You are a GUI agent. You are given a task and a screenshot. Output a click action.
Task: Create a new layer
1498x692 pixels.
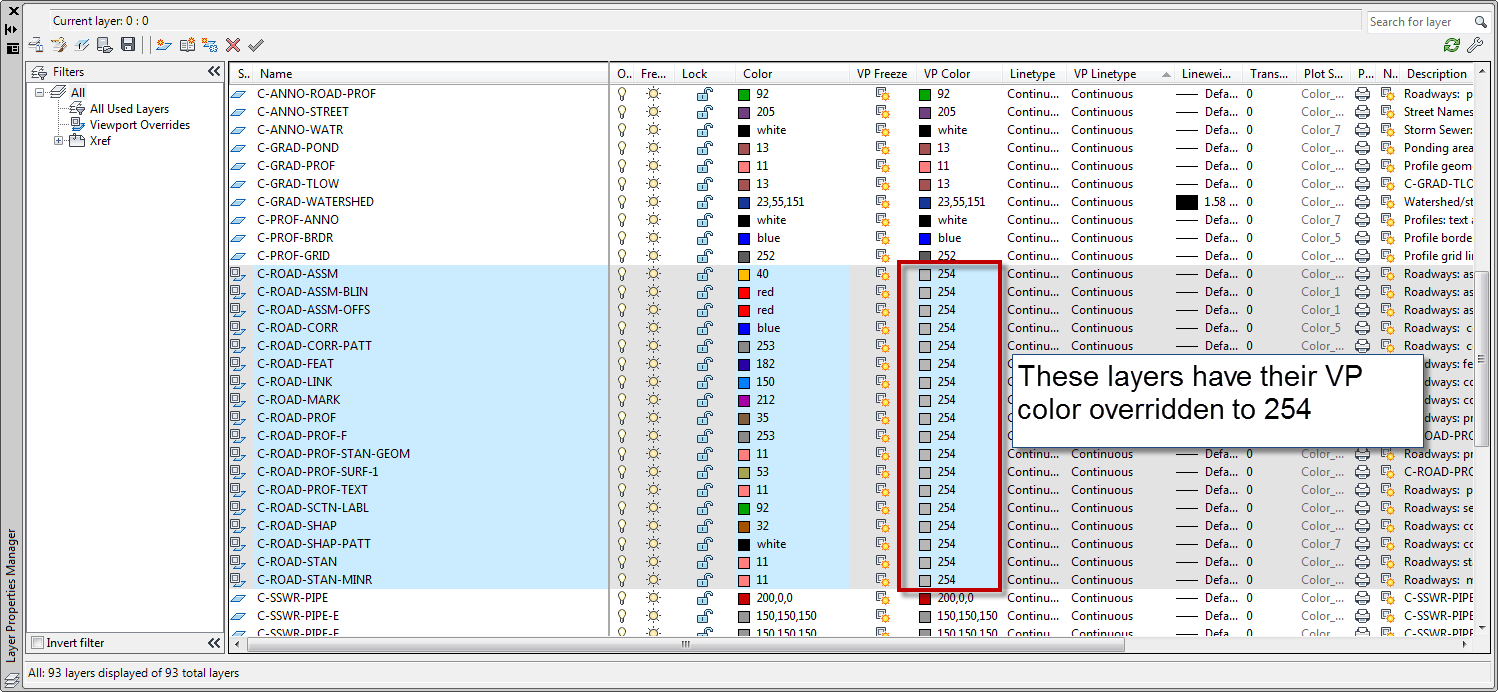pos(163,45)
